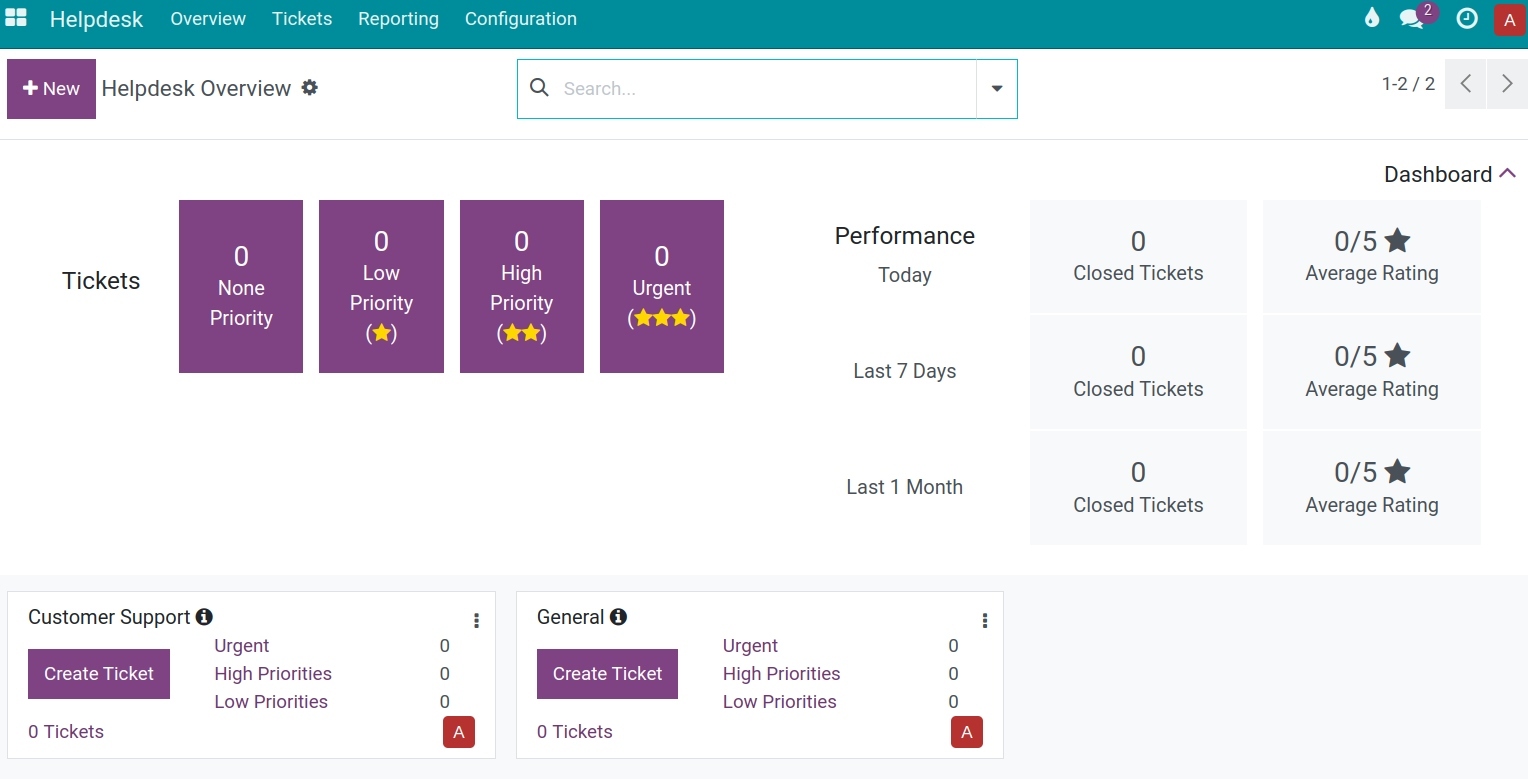
Task: Open the Tickets menu
Action: click(x=302, y=19)
